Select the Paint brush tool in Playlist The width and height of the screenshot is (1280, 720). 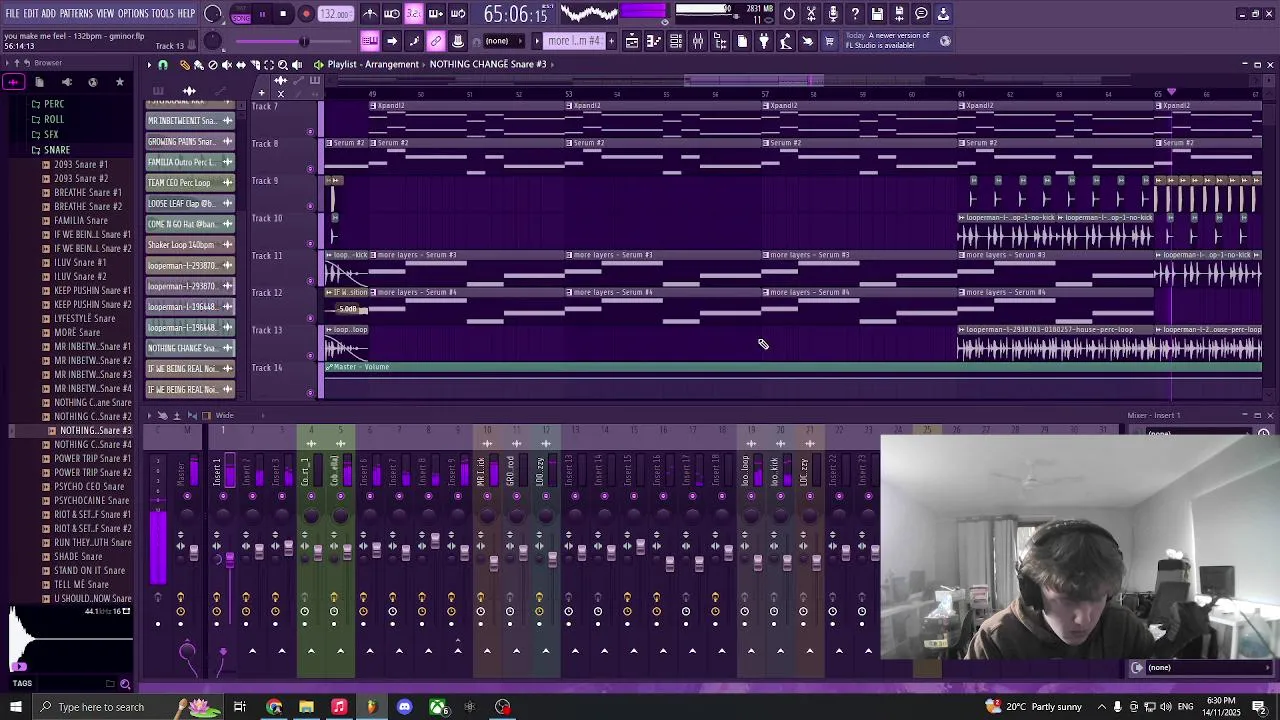pyautogui.click(x=198, y=65)
